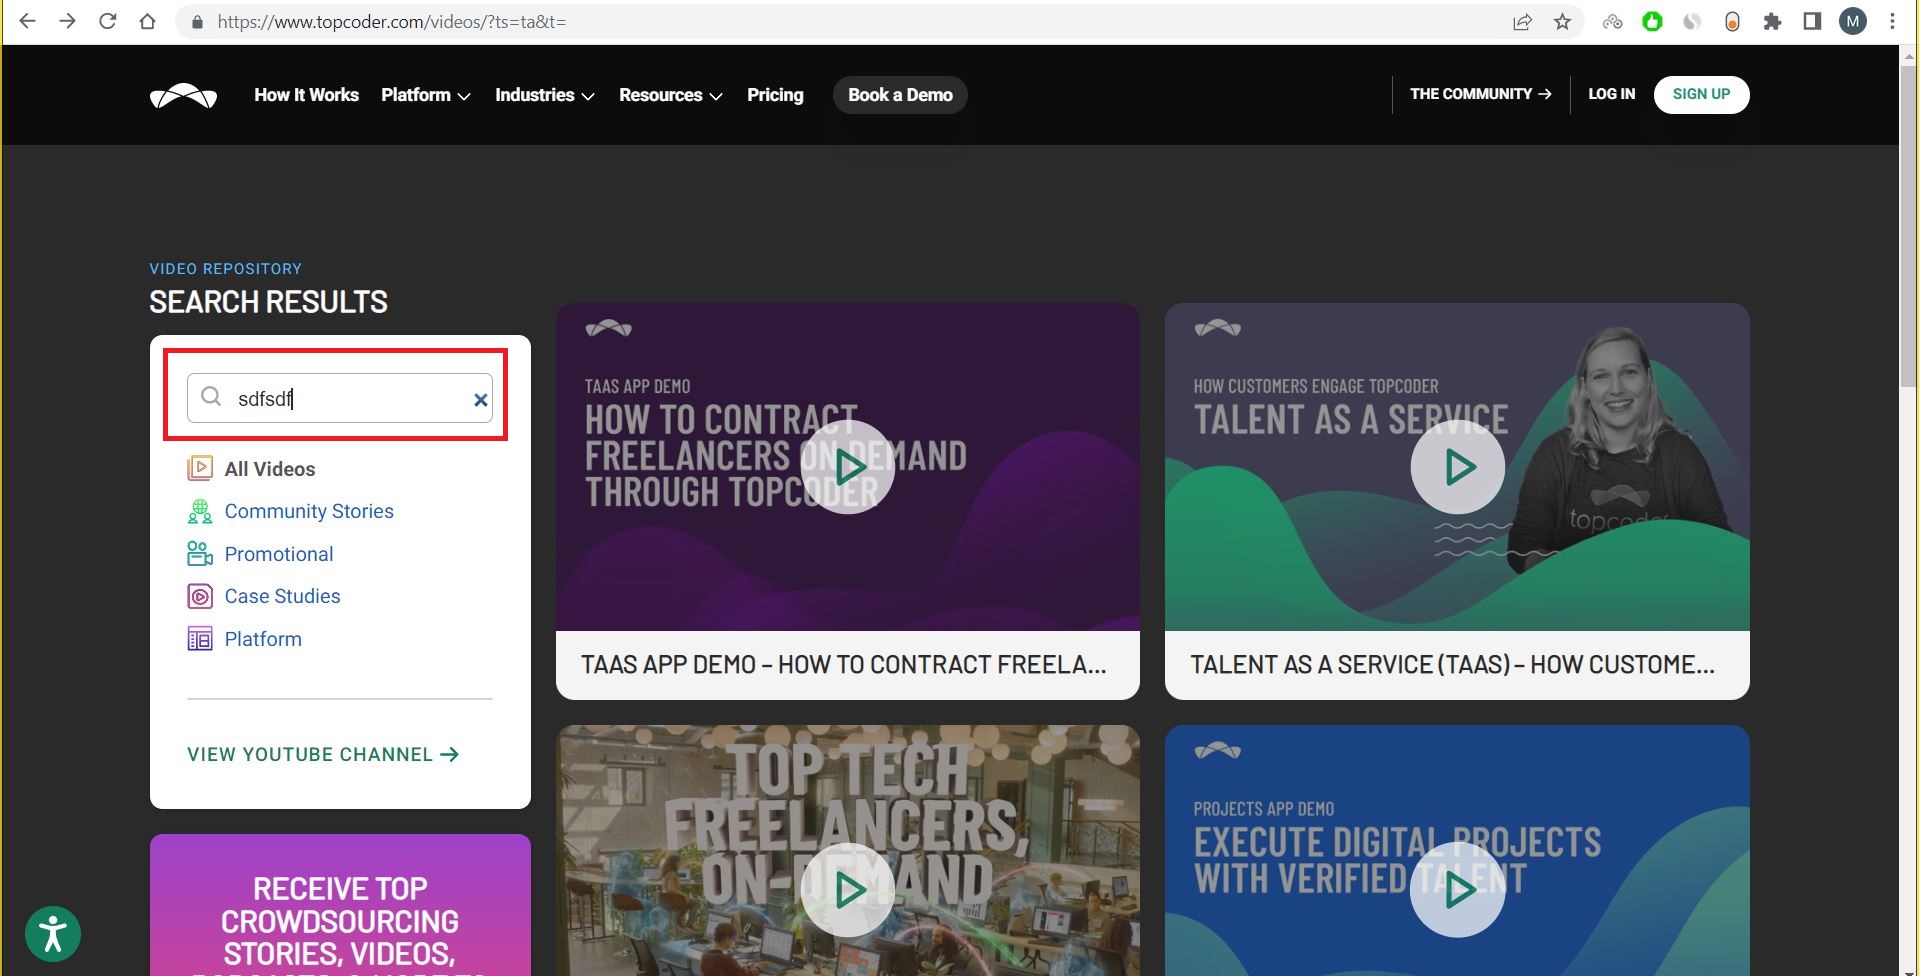Open title TAAS APP DEMO – HOW TO CONTRACT
Image resolution: width=1920 pixels, height=976 pixels.
point(844,665)
